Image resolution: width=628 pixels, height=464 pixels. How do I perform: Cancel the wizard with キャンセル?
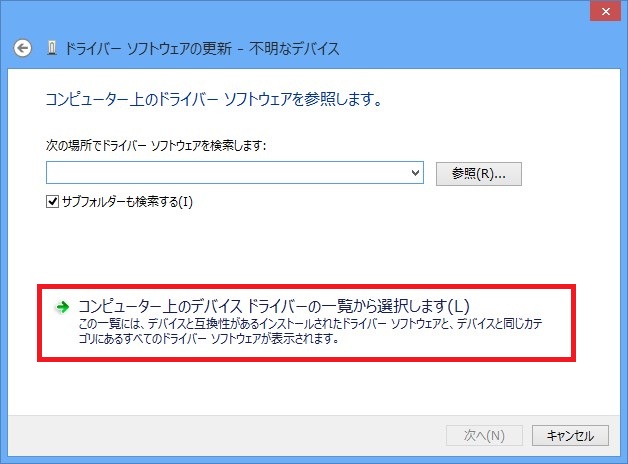pos(570,436)
